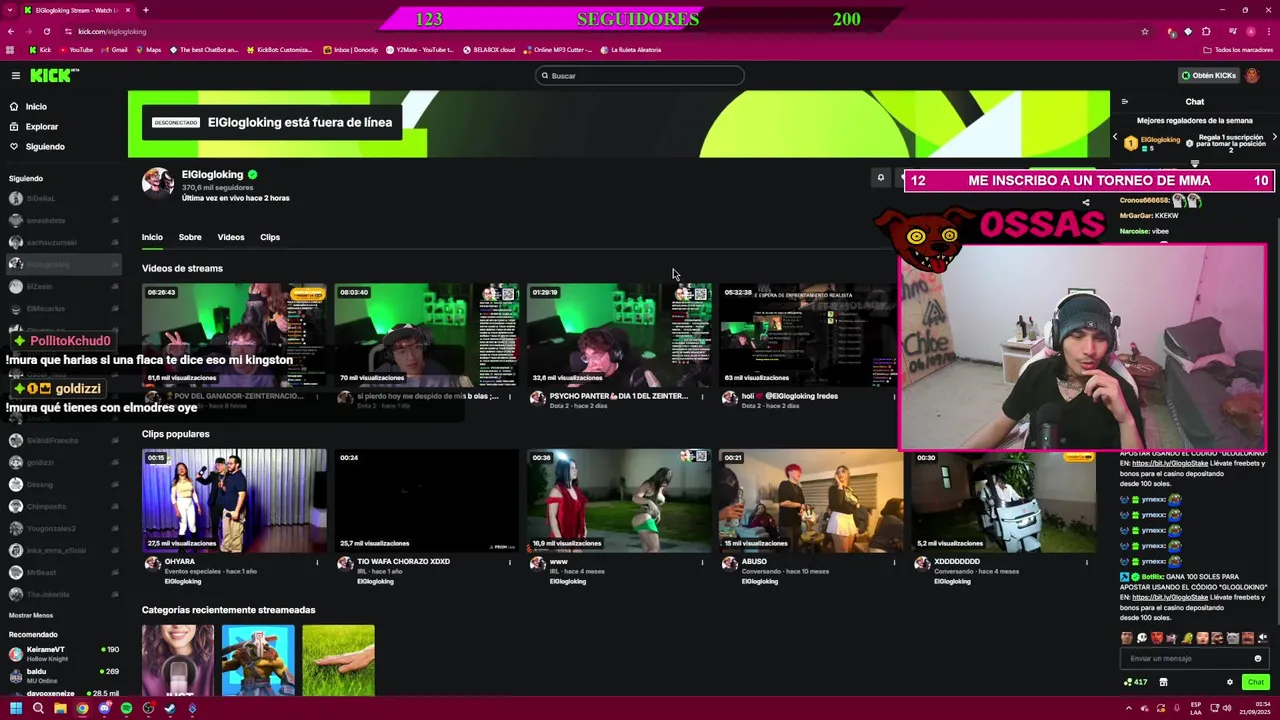Bookmark this page with the star icon
The height and width of the screenshot is (720, 1280).
(x=1145, y=31)
